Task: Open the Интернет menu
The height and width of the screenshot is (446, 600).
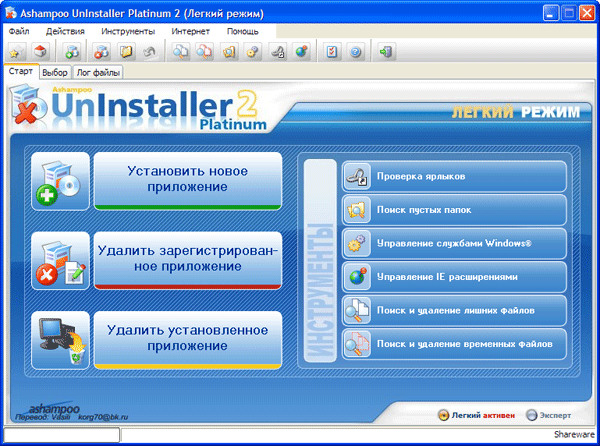Action: pos(191,31)
